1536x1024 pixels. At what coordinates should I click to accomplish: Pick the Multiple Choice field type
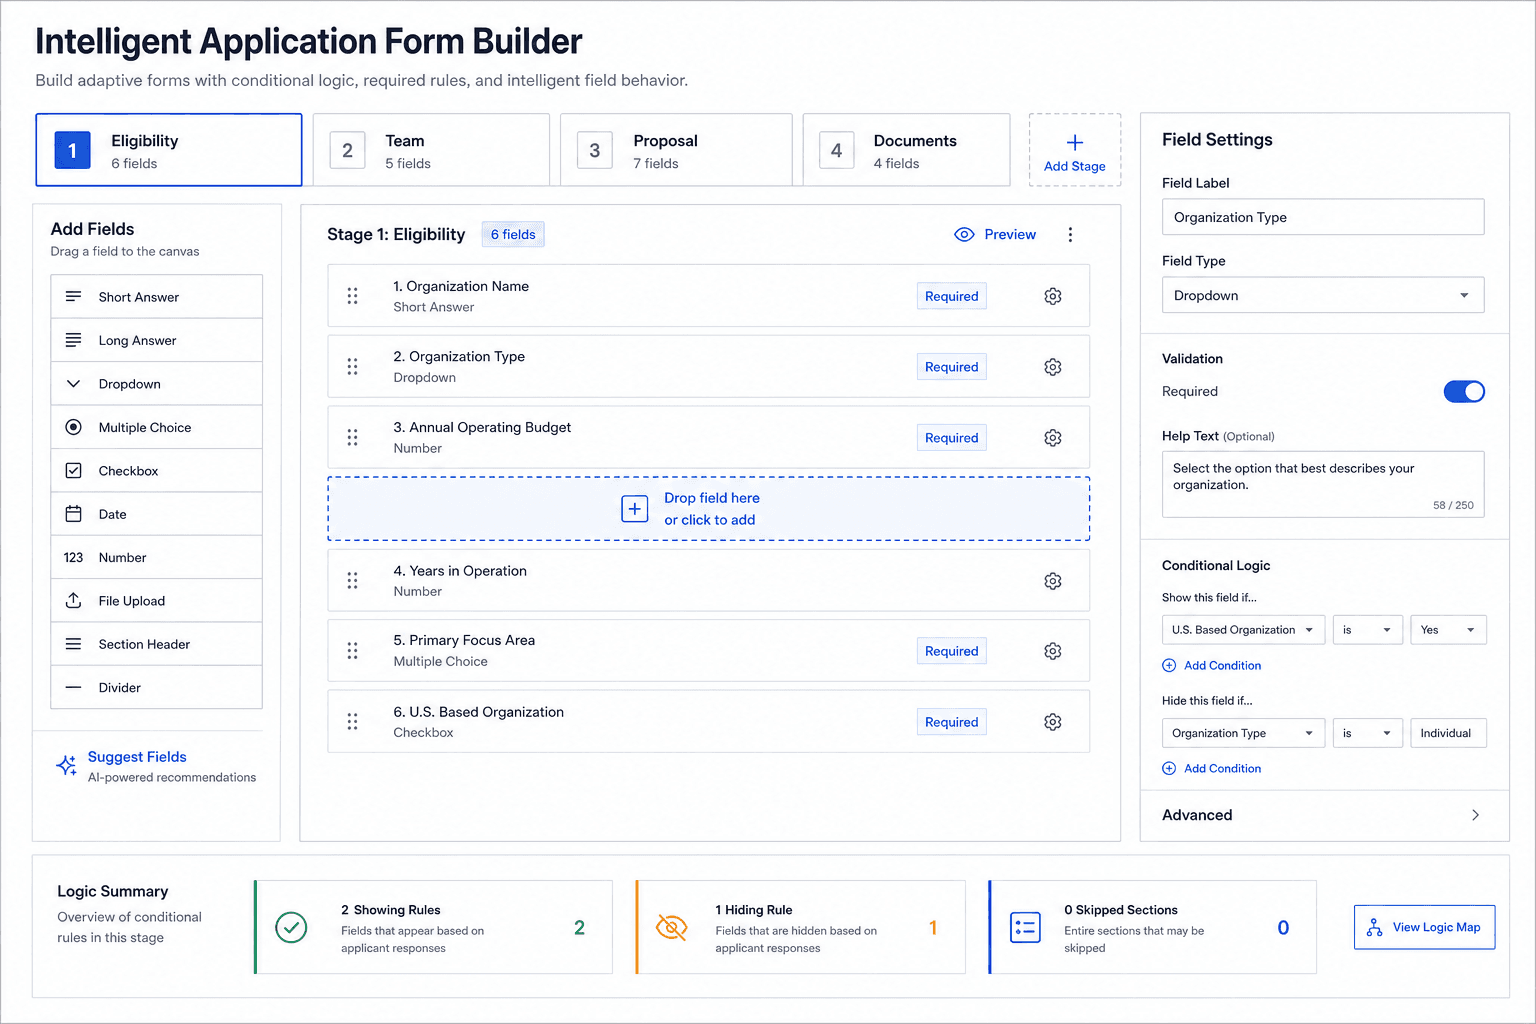point(157,427)
